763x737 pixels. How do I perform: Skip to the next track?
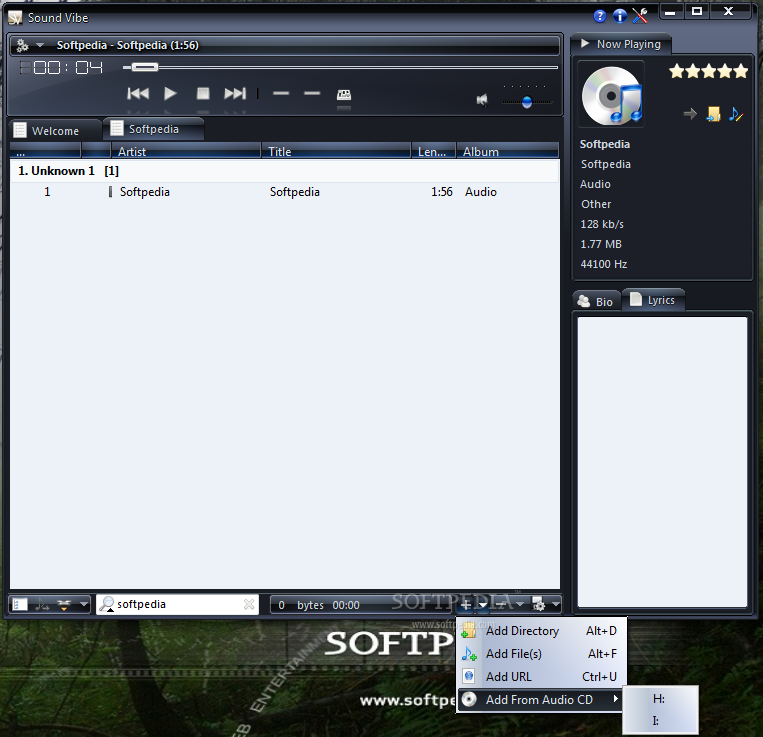tap(235, 93)
